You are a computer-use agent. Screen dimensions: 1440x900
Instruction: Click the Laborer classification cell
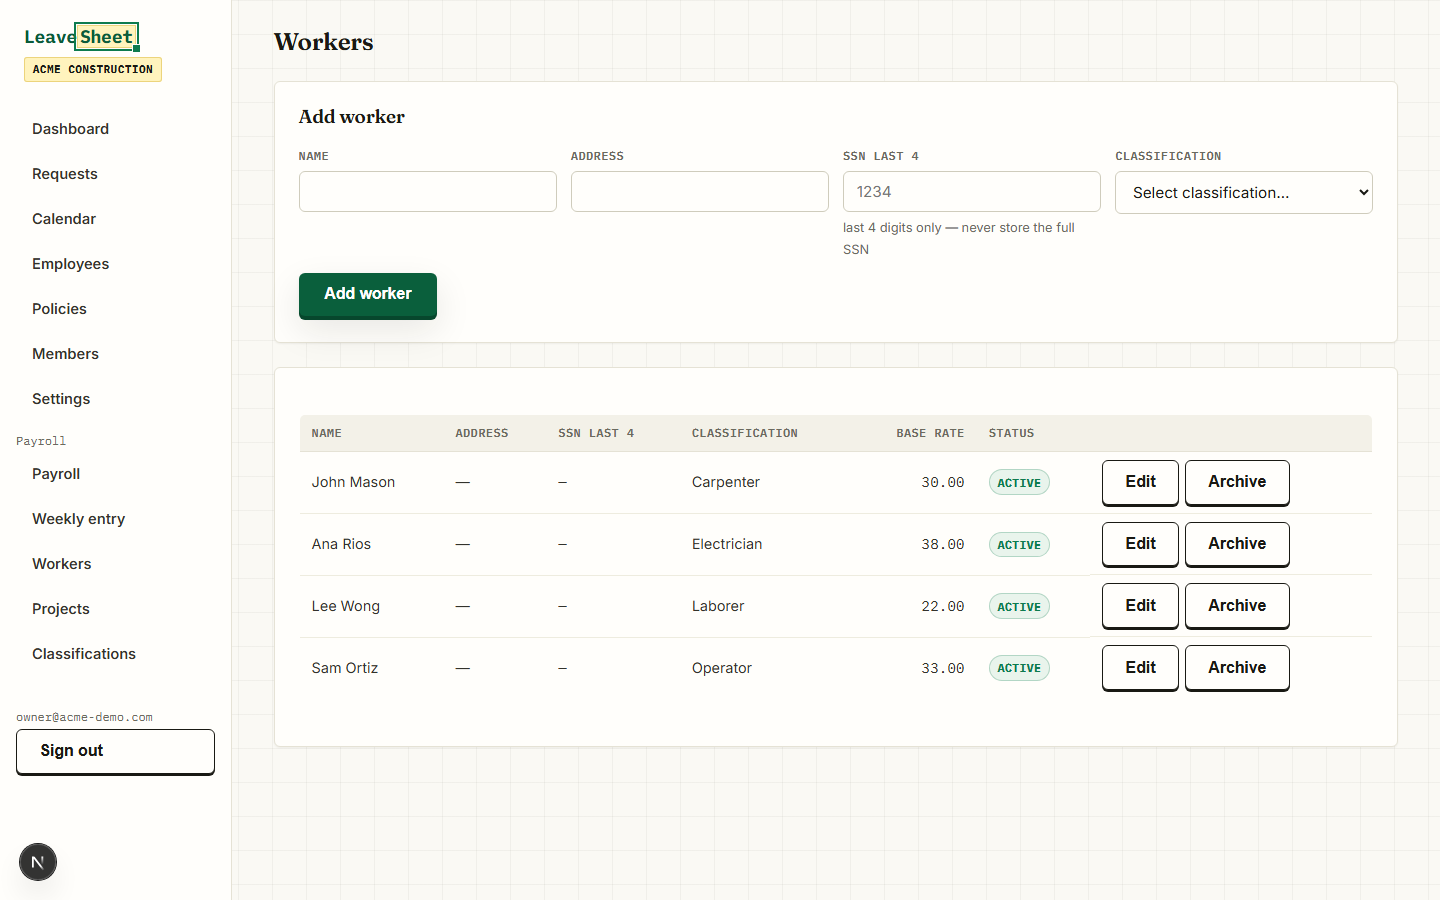(x=718, y=606)
